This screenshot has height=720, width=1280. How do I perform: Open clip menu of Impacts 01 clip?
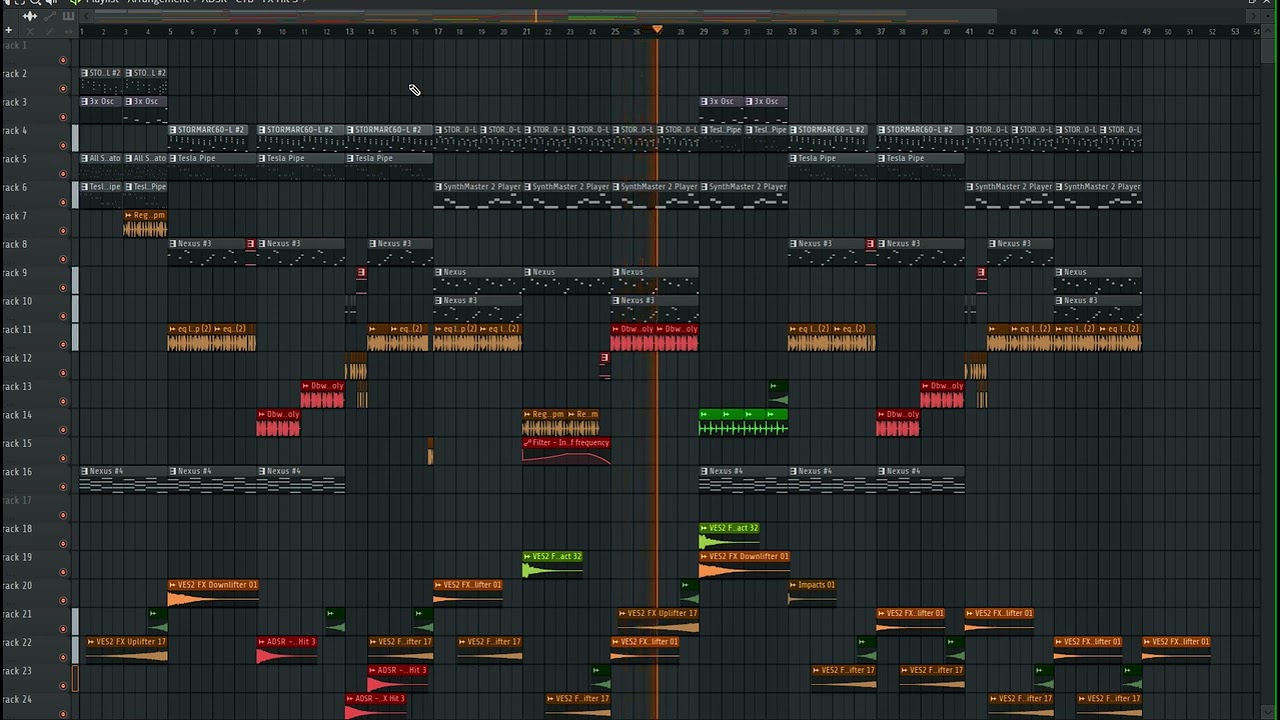(793, 585)
